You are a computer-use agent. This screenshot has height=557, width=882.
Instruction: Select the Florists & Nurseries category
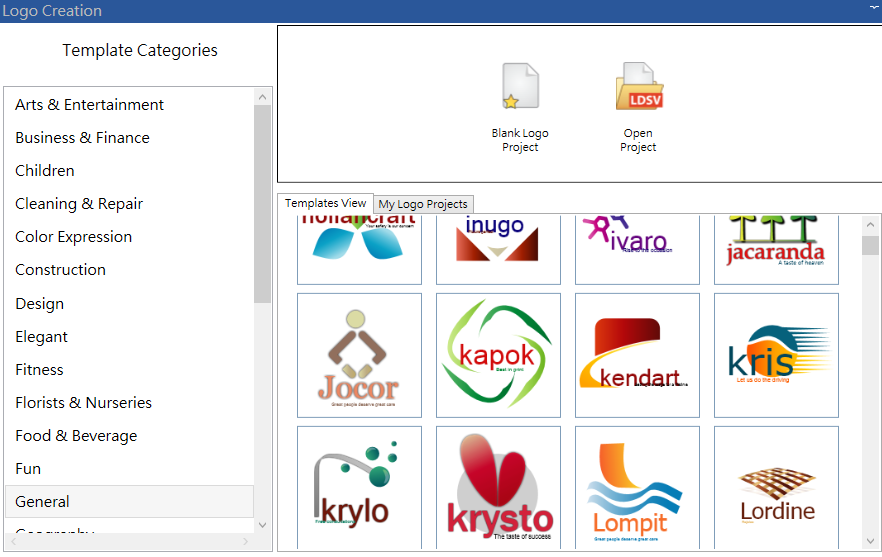click(x=83, y=403)
